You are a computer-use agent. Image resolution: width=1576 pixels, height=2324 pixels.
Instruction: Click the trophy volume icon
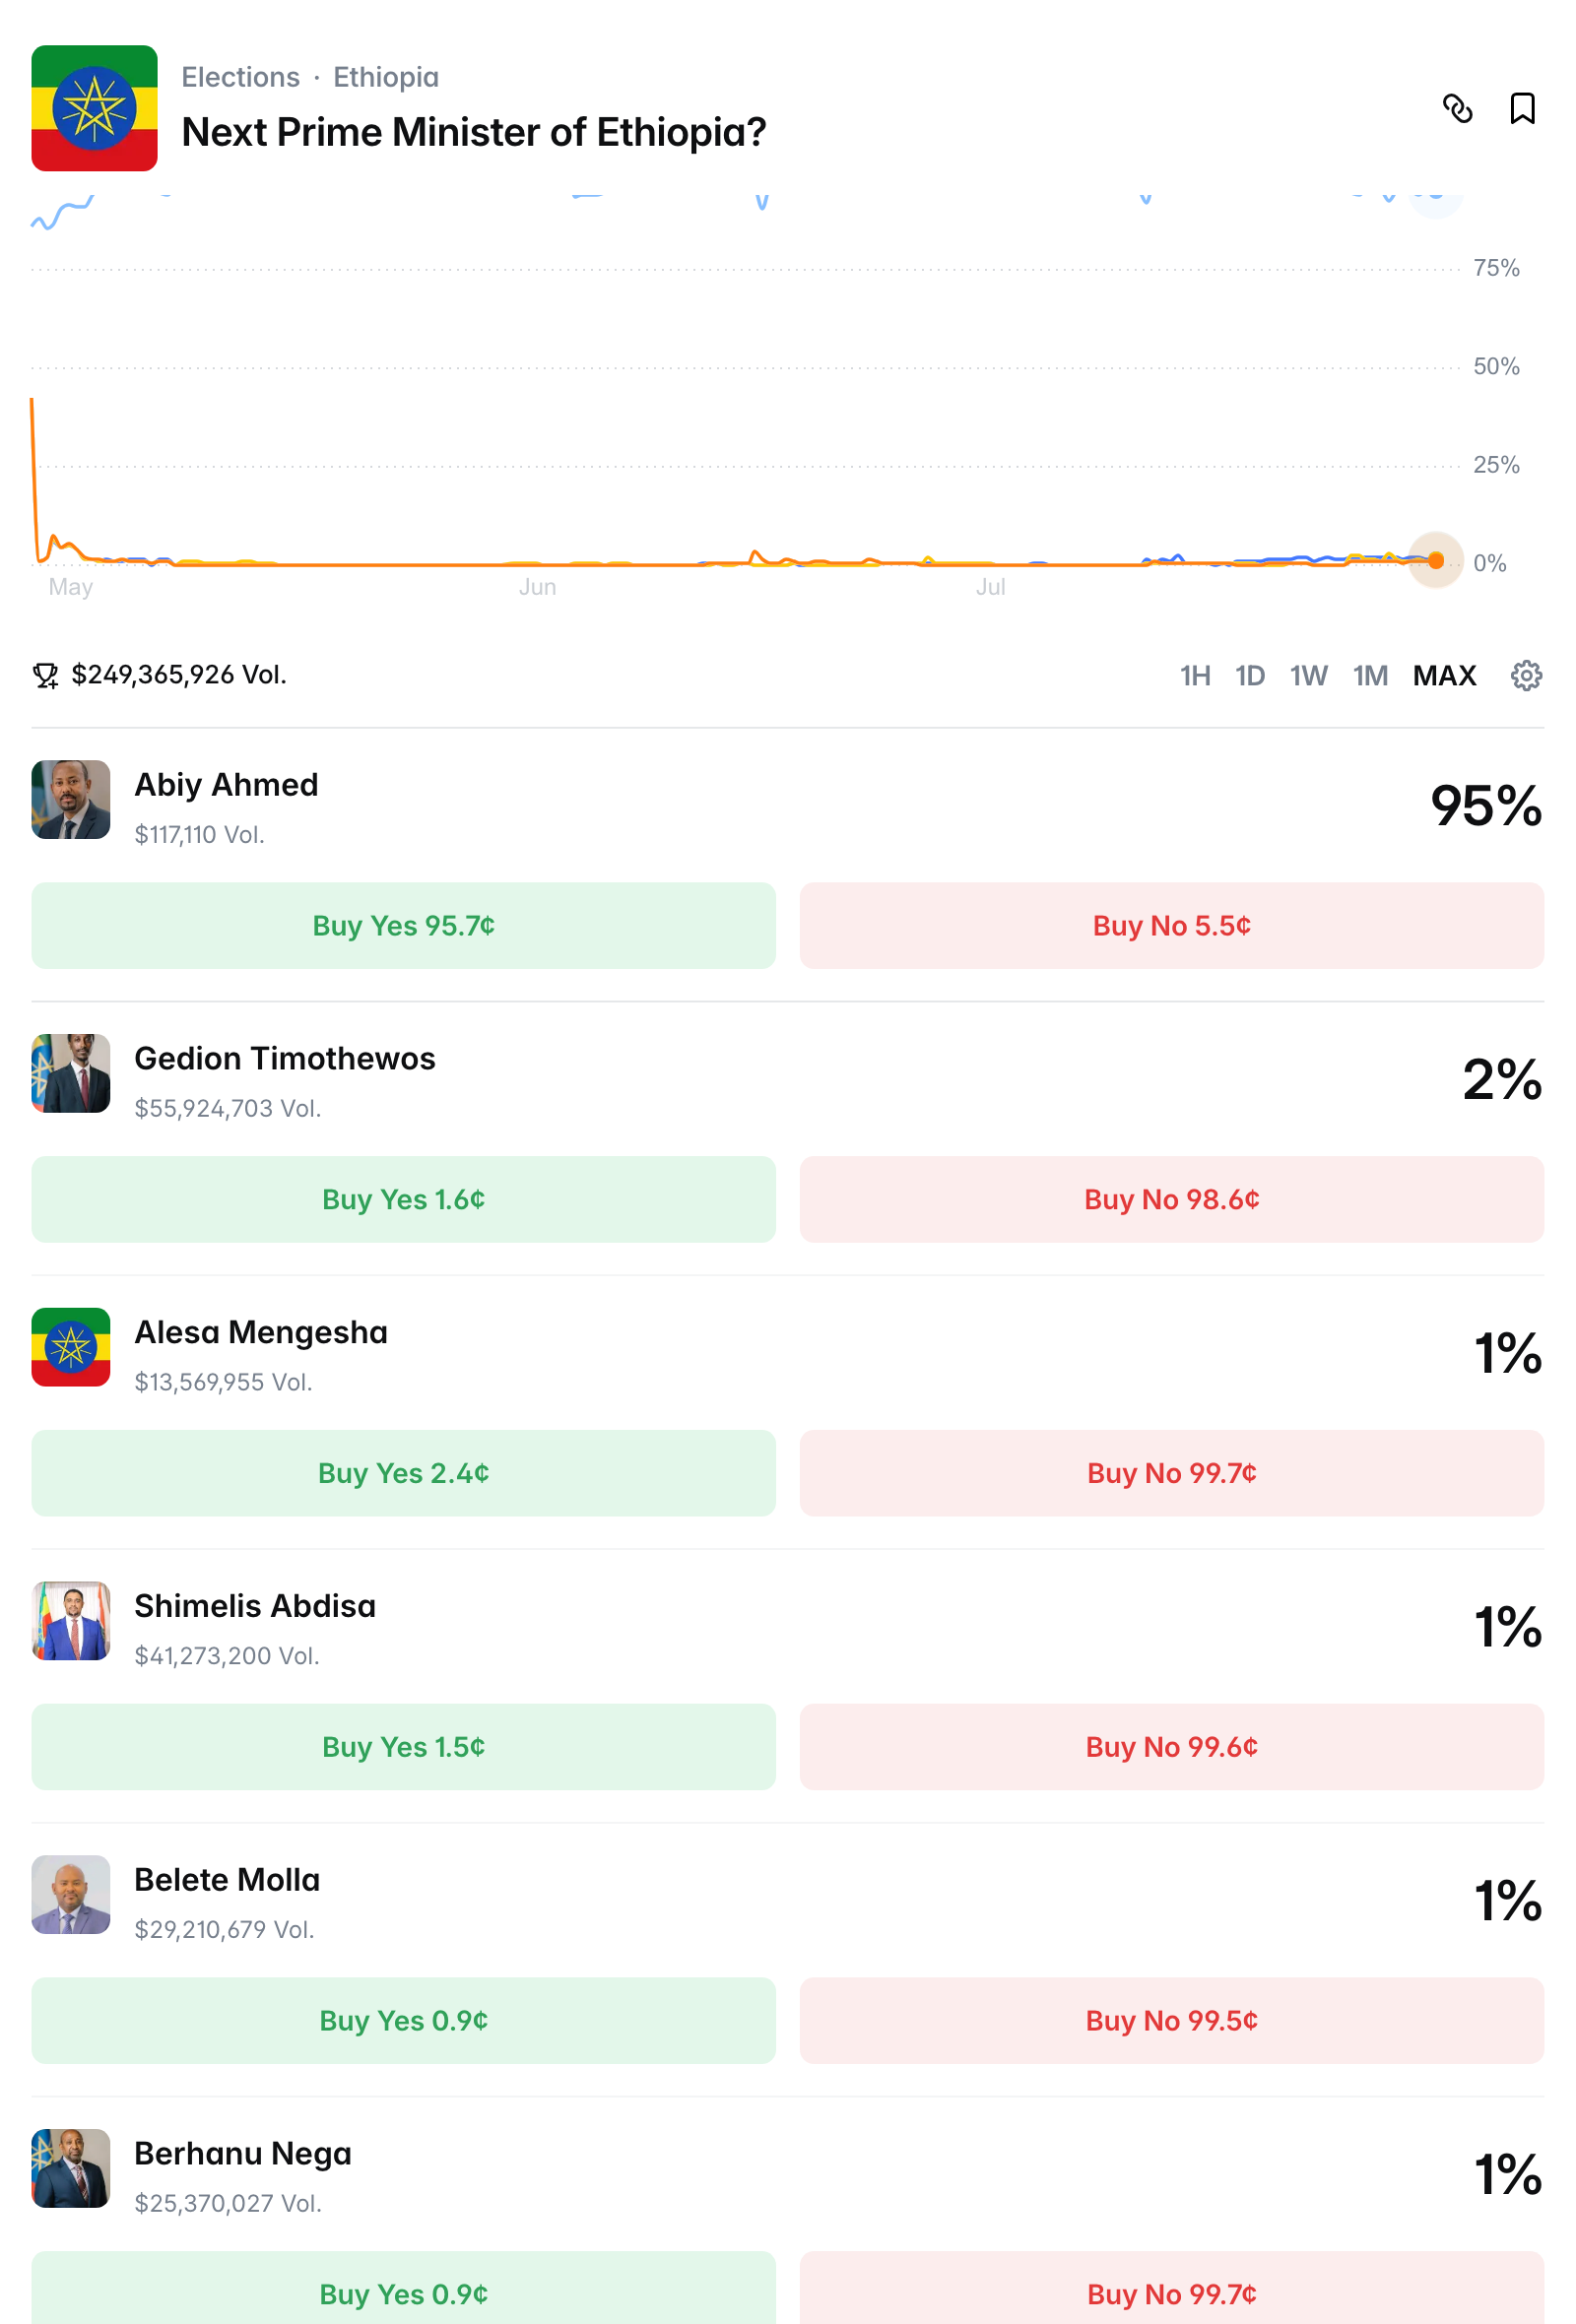45,676
